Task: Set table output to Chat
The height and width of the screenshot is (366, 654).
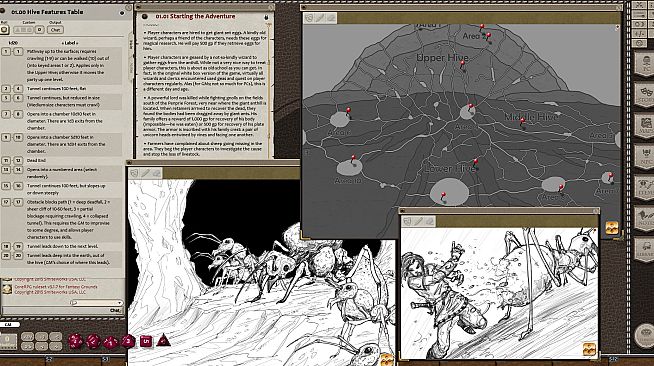Action: click(55, 30)
